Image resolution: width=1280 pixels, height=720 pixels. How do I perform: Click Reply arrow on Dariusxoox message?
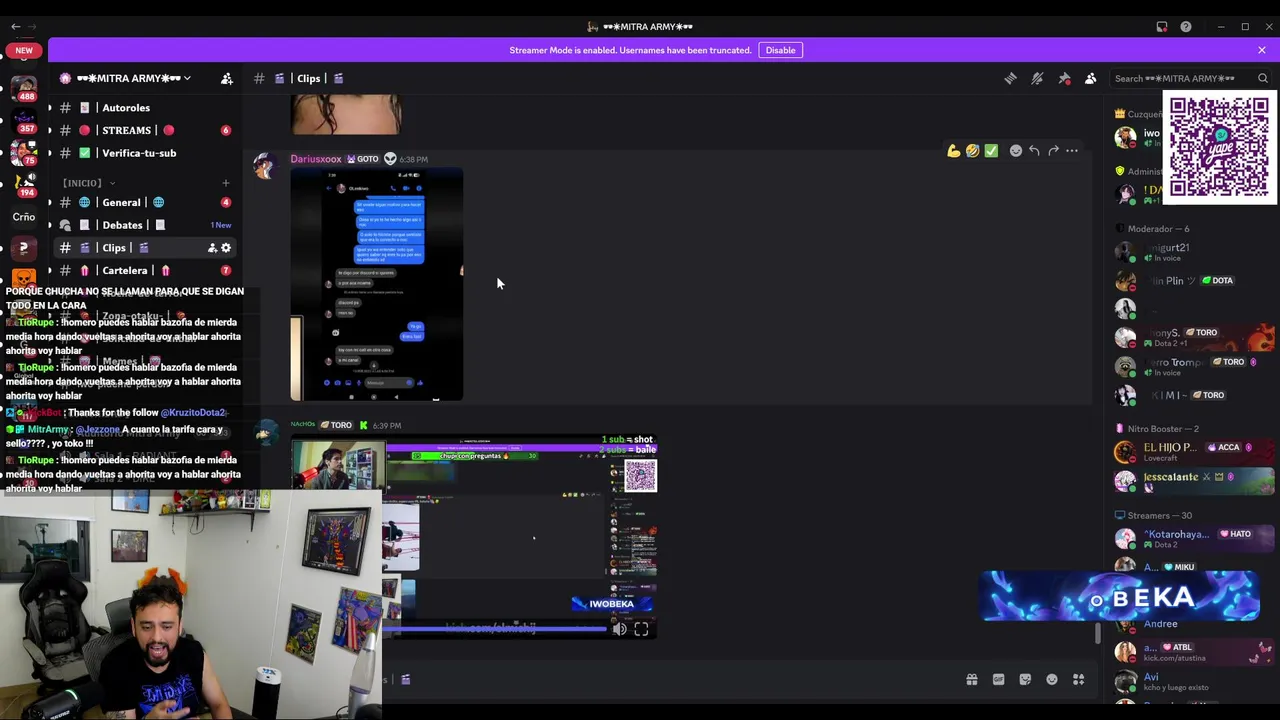pyautogui.click(x=1034, y=151)
